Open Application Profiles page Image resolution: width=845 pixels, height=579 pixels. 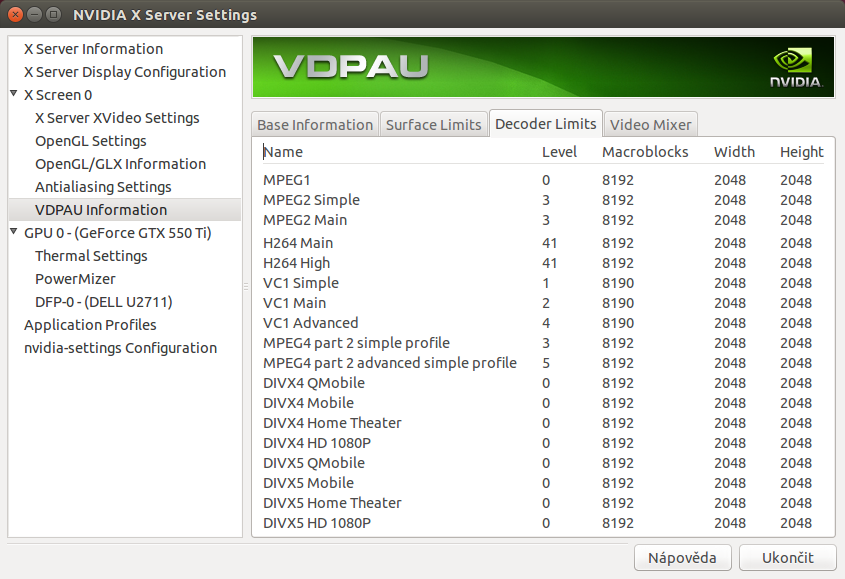click(90, 325)
